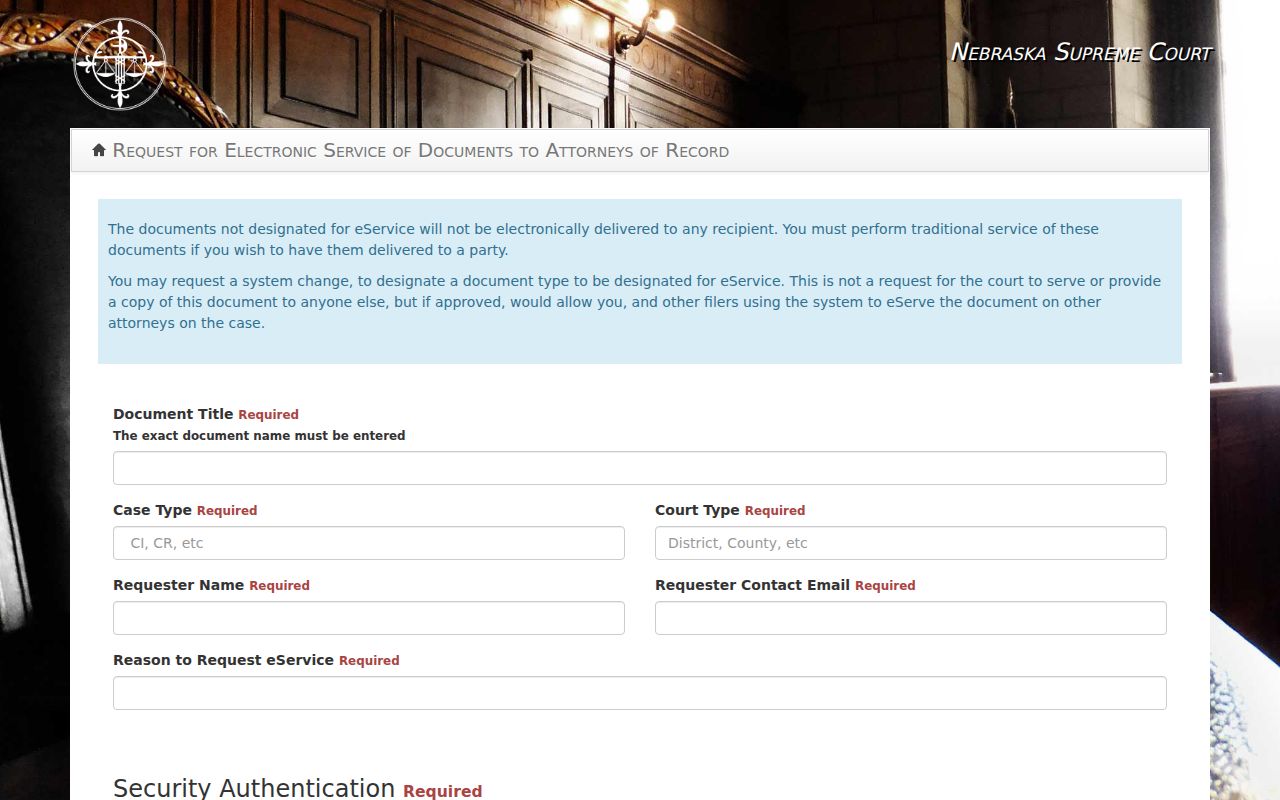Click the home icon in the header
This screenshot has width=1280, height=800.
click(99, 150)
